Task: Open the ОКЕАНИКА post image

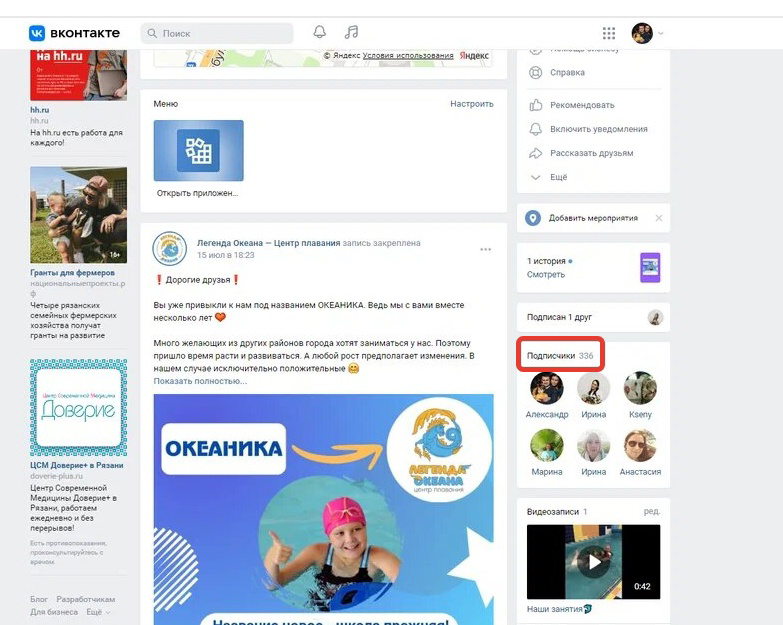Action: [x=324, y=509]
